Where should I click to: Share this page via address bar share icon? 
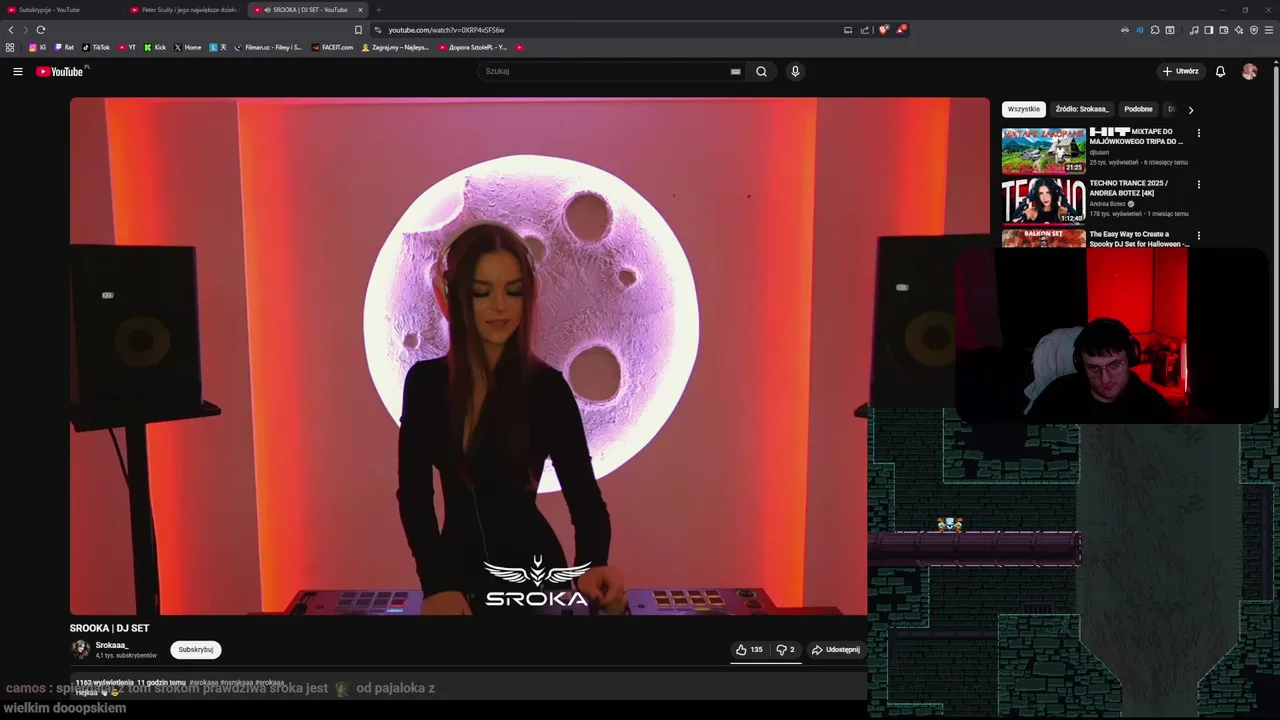point(865,30)
